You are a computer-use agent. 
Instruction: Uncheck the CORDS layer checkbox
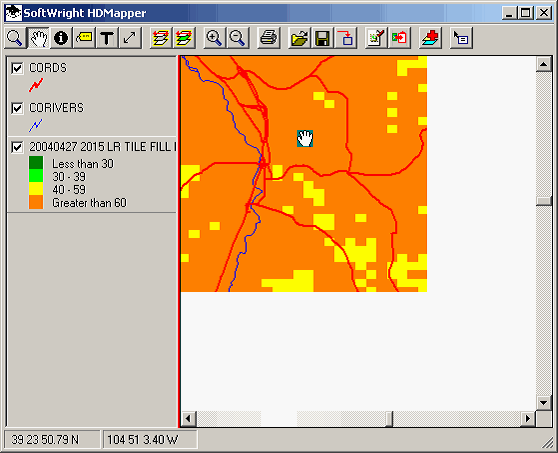17,68
